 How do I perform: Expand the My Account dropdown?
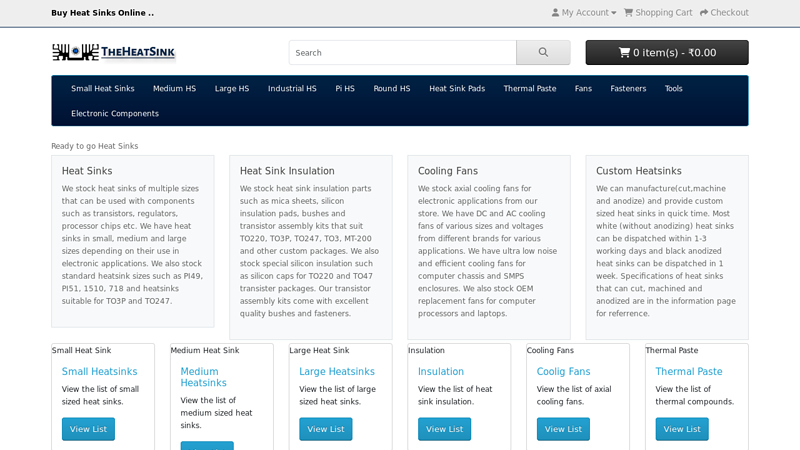(584, 13)
